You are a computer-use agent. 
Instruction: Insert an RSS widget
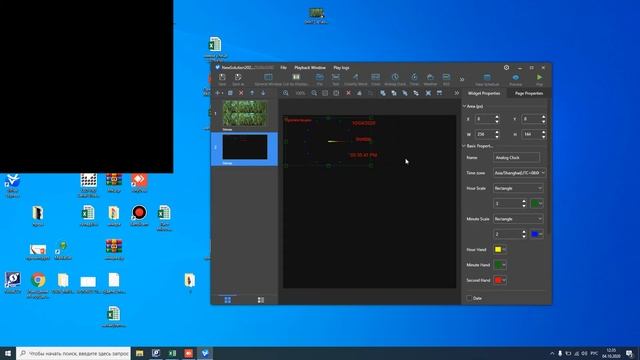tap(446, 79)
